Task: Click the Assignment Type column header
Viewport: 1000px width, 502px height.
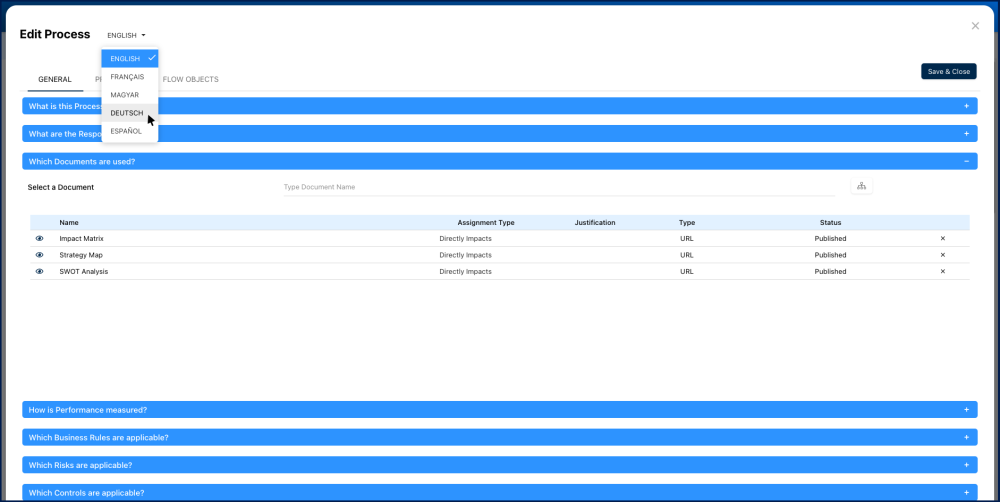Action: pos(486,223)
